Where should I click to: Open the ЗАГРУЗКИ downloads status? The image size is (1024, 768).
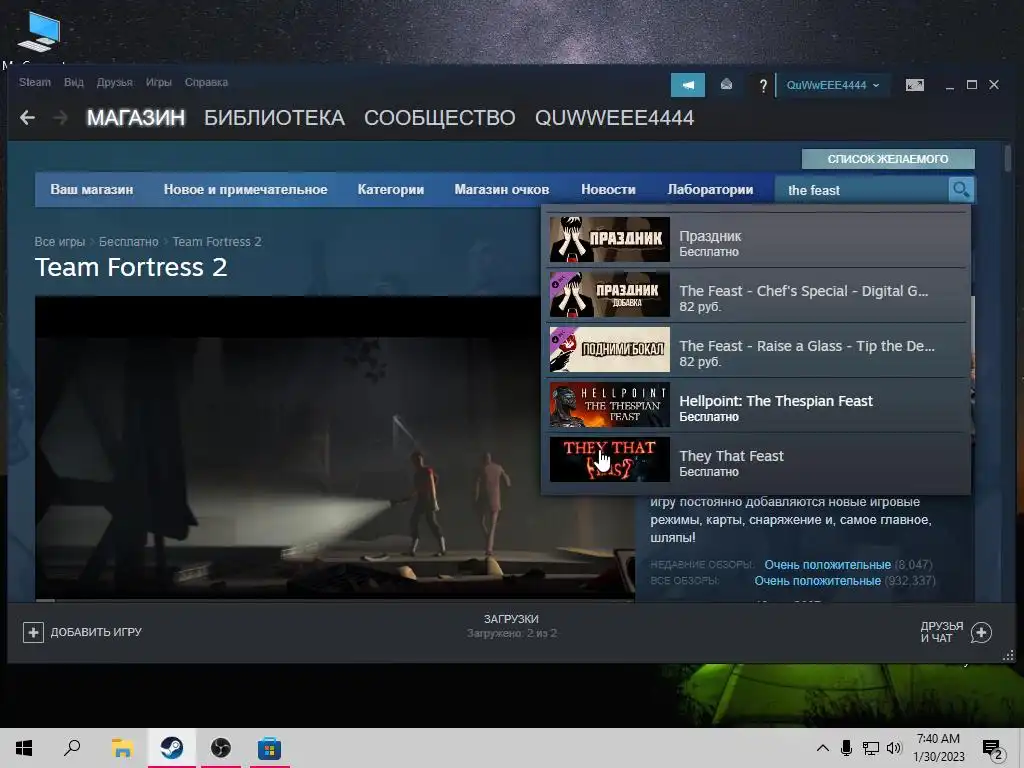[511, 626]
